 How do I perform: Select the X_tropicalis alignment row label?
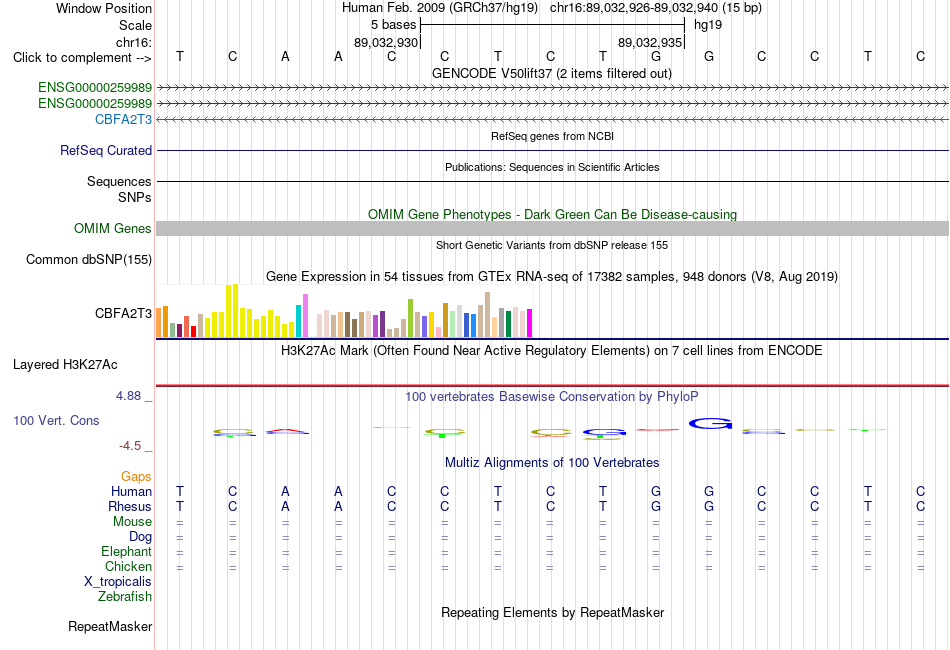(118, 582)
